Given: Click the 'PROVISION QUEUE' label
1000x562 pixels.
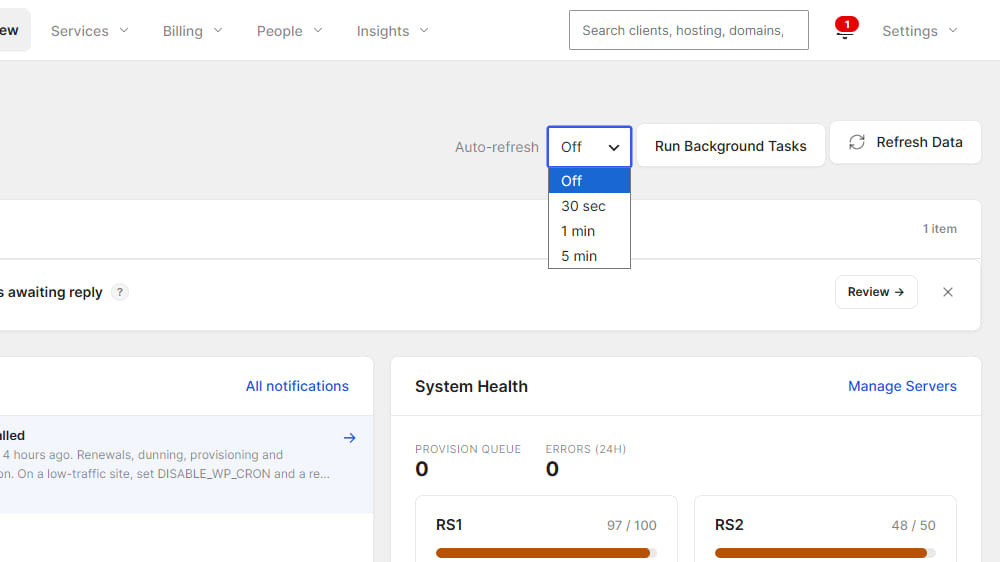Looking at the screenshot, I should tap(468, 449).
